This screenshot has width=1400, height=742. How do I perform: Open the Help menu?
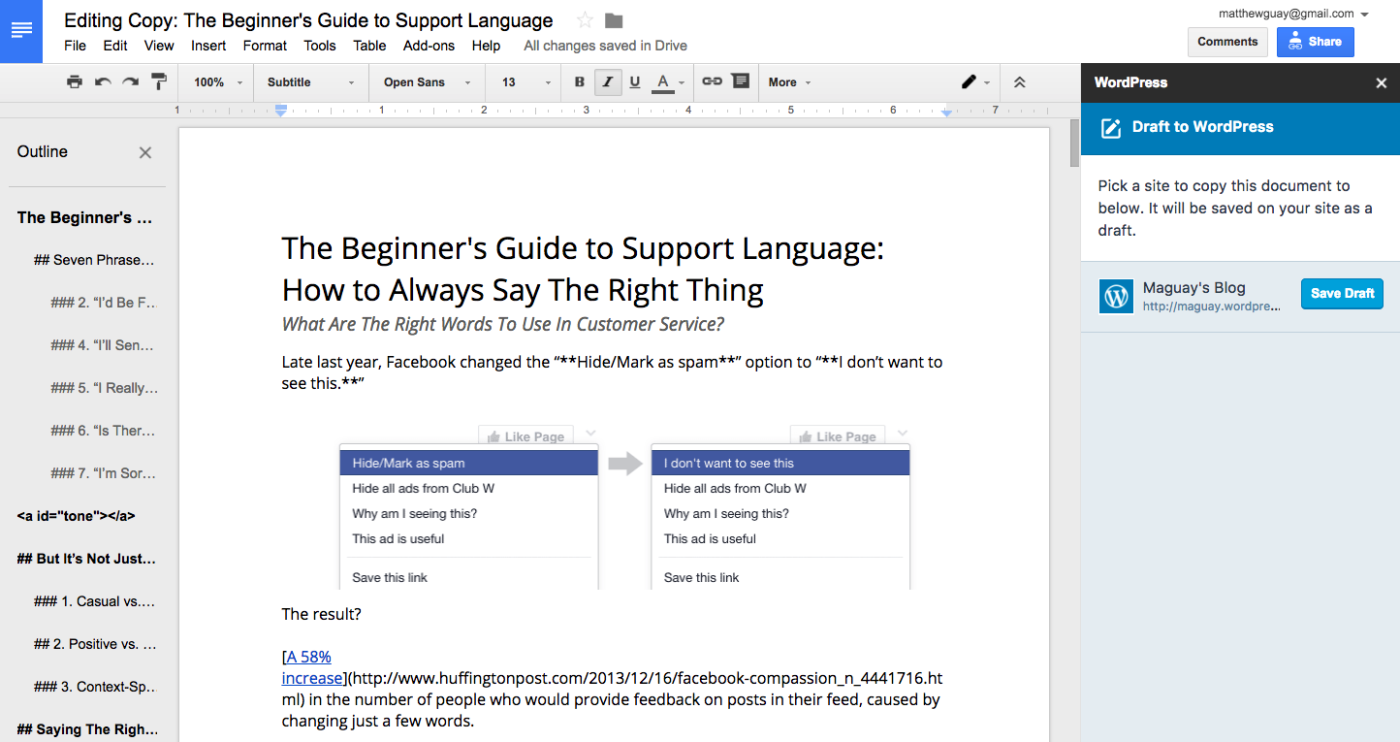[x=486, y=45]
